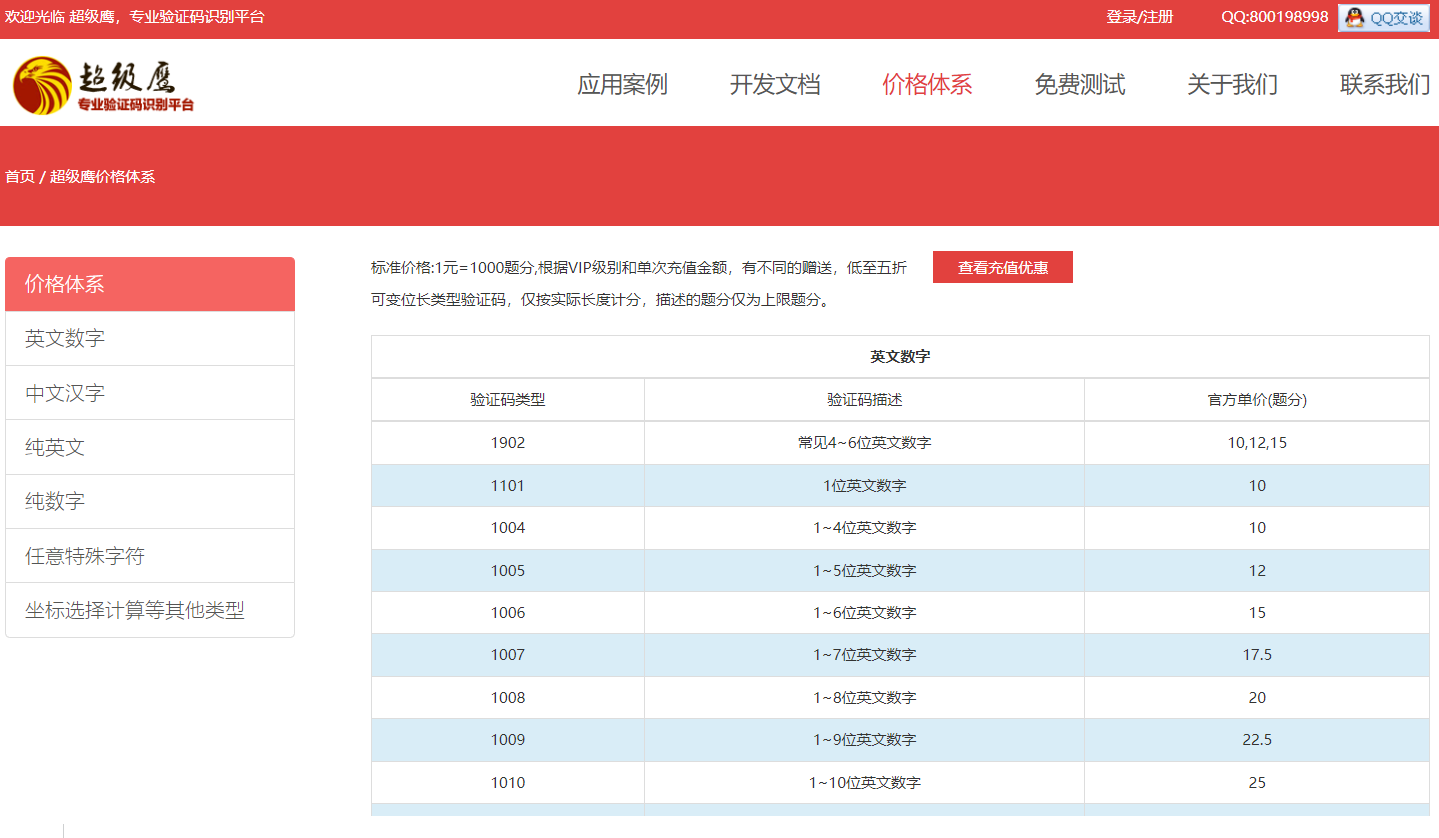Image resolution: width=1439 pixels, height=838 pixels.
Task: Open 免费测试 in top navigation
Action: click(1080, 85)
